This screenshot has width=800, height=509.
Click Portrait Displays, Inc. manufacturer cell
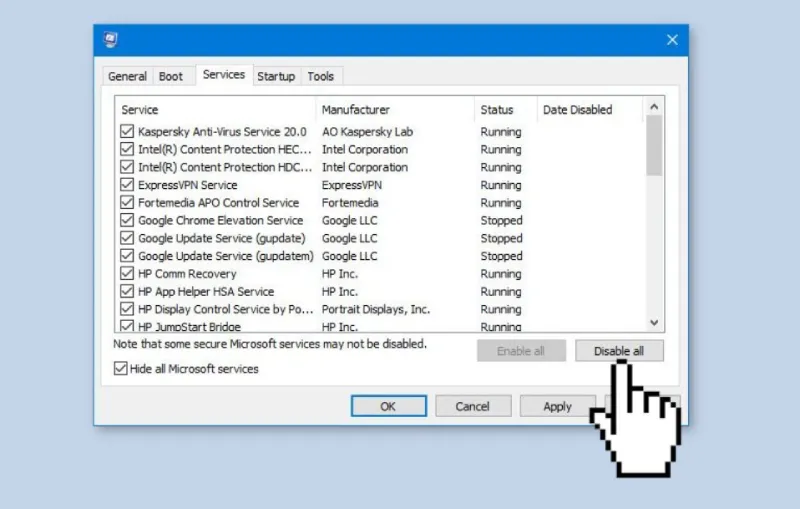click(x=376, y=309)
